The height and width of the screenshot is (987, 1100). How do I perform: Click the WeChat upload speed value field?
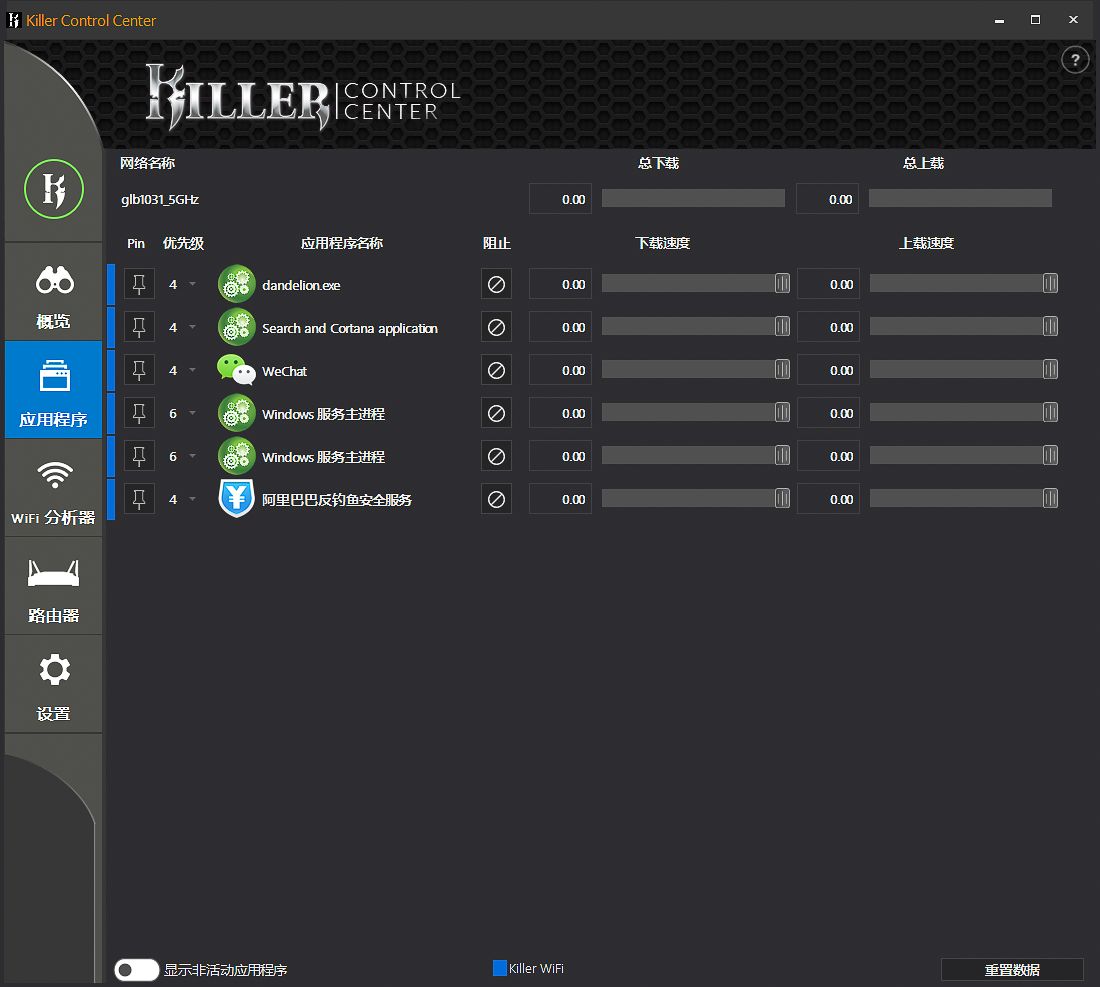pyautogui.click(x=829, y=370)
